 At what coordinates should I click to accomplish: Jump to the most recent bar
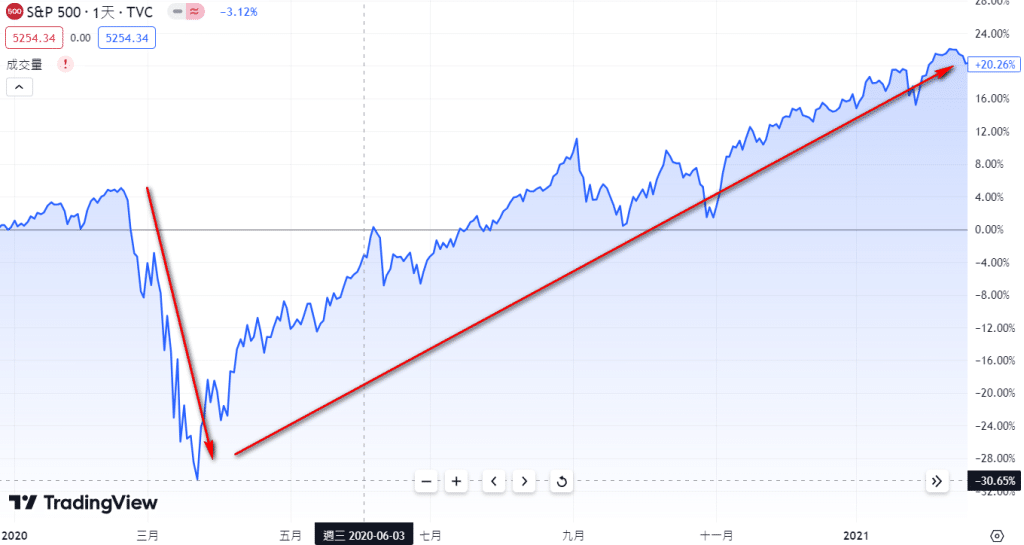937,481
